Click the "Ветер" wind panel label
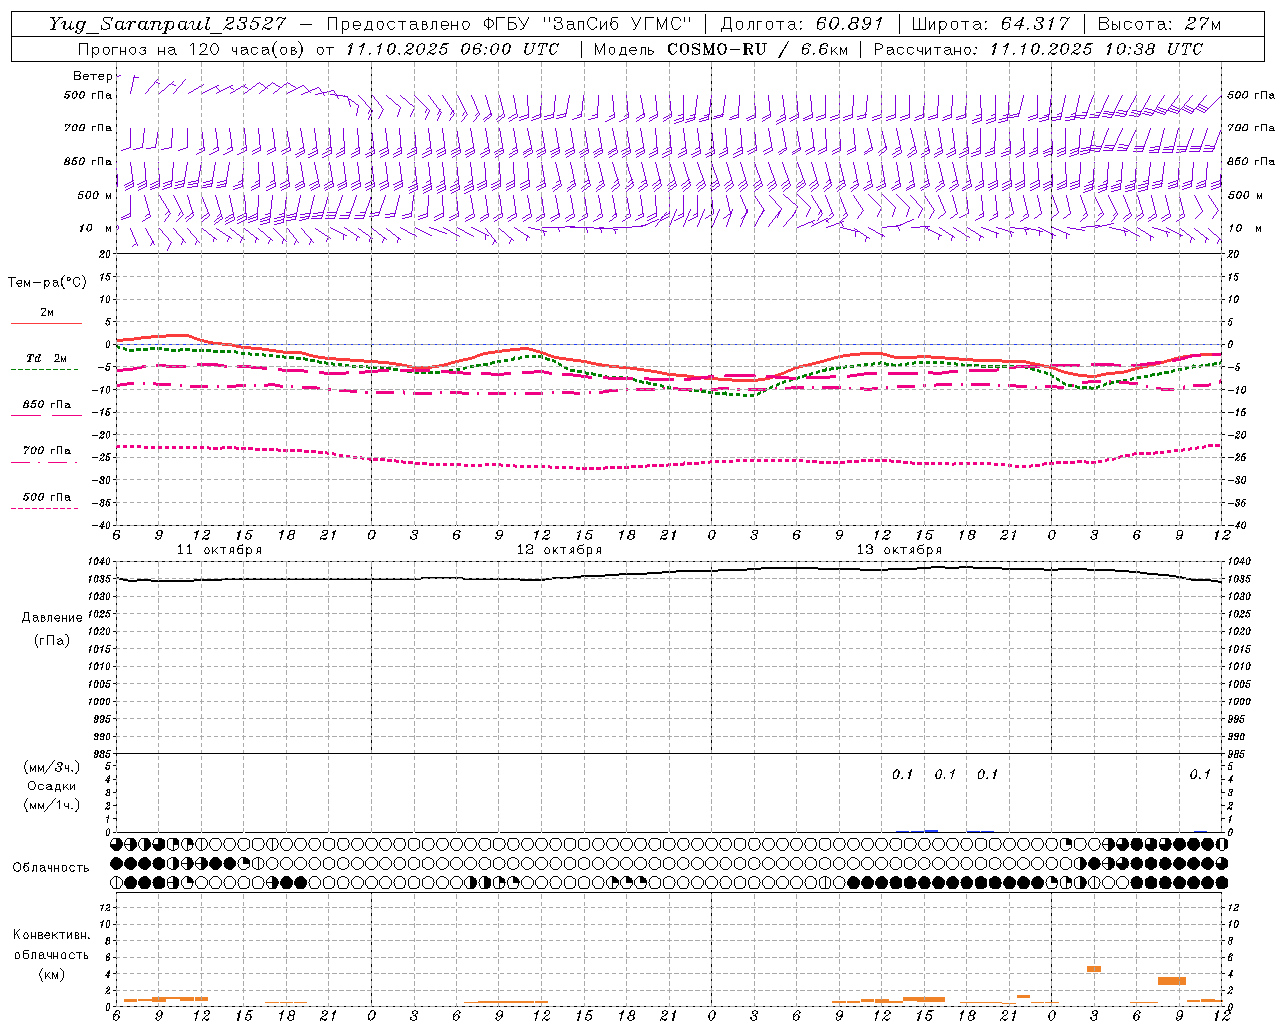Screen dimensions: 1280x1024 click(x=93, y=76)
